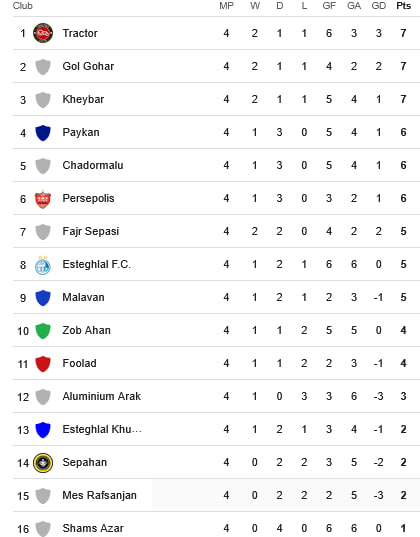
Task: Click the Club column header
Action: point(23,6)
